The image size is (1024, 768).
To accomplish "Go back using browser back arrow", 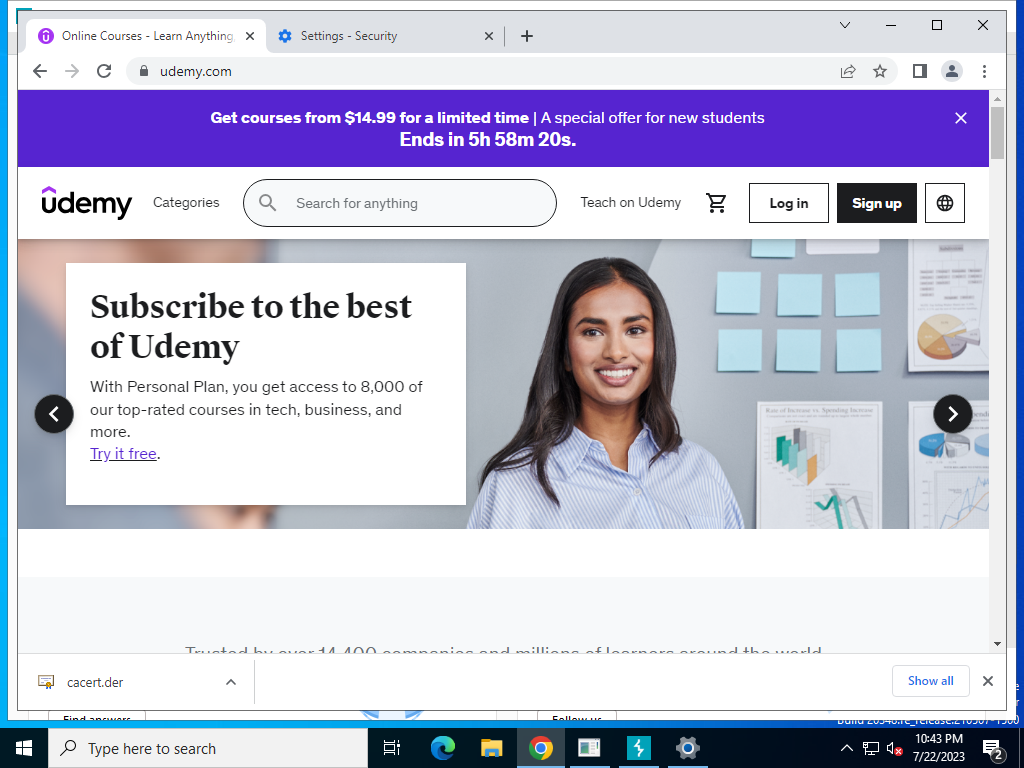I will (x=40, y=71).
